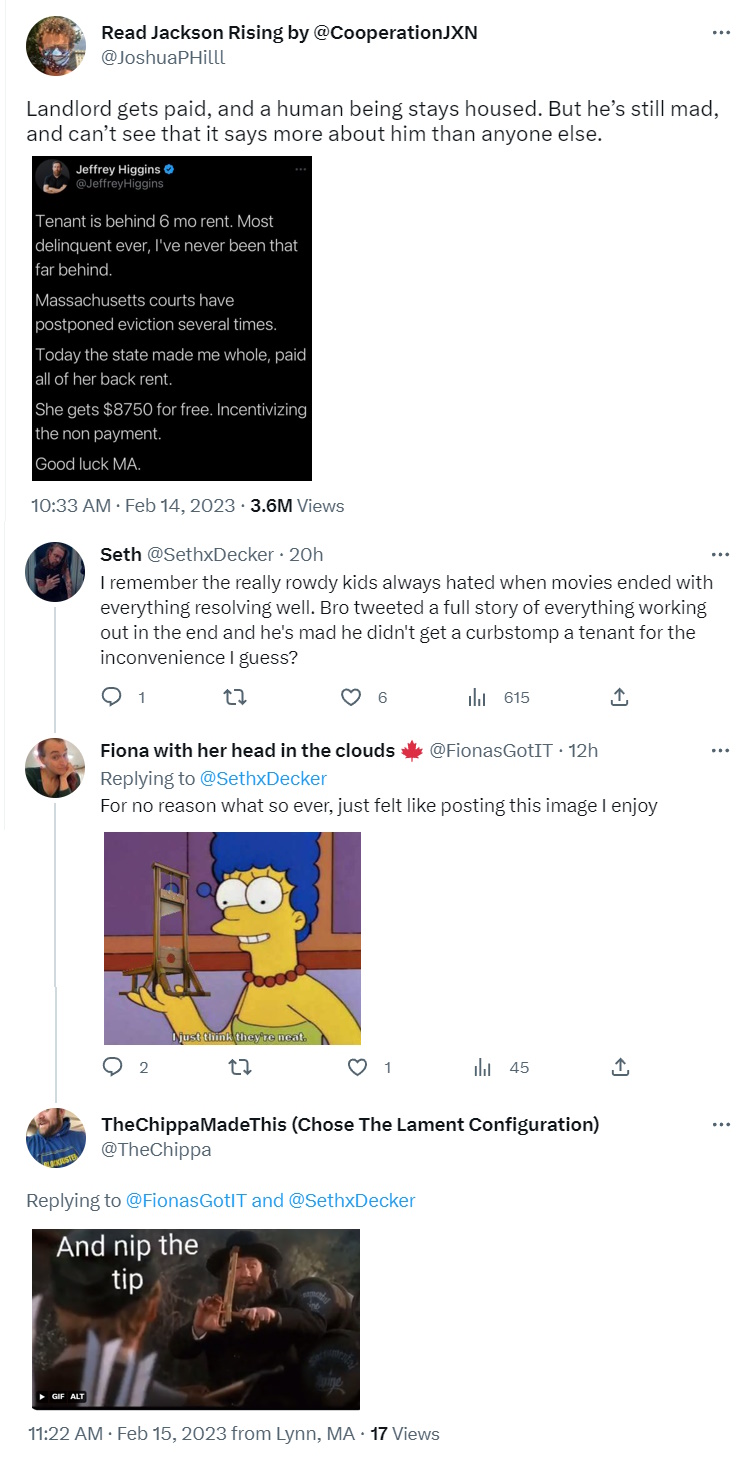Open Marge Simpson guillotine image
This screenshot has width=750, height=1470.
[x=232, y=938]
